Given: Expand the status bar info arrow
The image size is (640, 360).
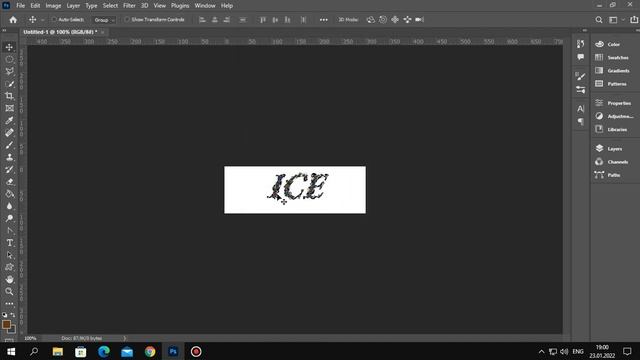Looking at the screenshot, I should tap(124, 338).
